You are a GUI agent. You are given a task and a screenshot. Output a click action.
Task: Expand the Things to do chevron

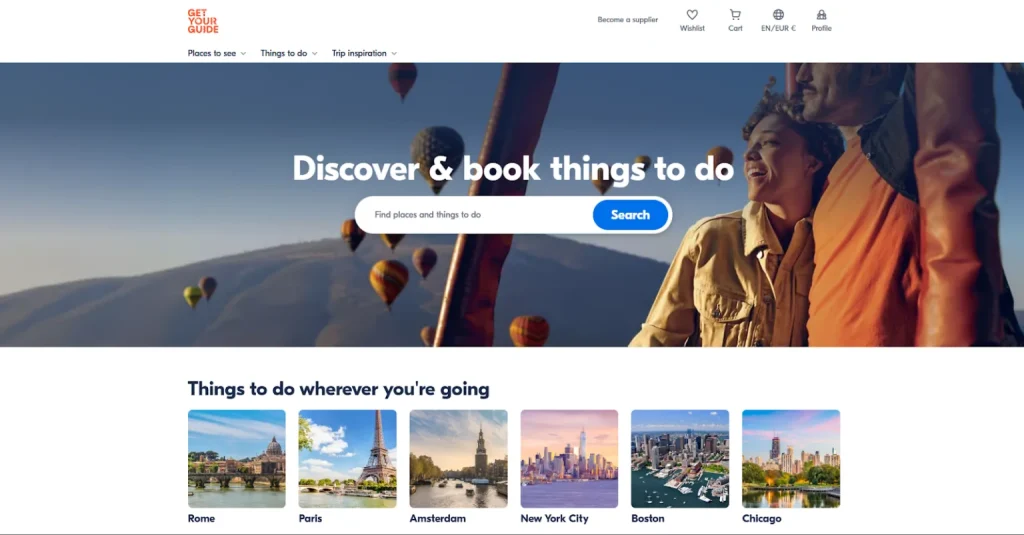tap(314, 54)
